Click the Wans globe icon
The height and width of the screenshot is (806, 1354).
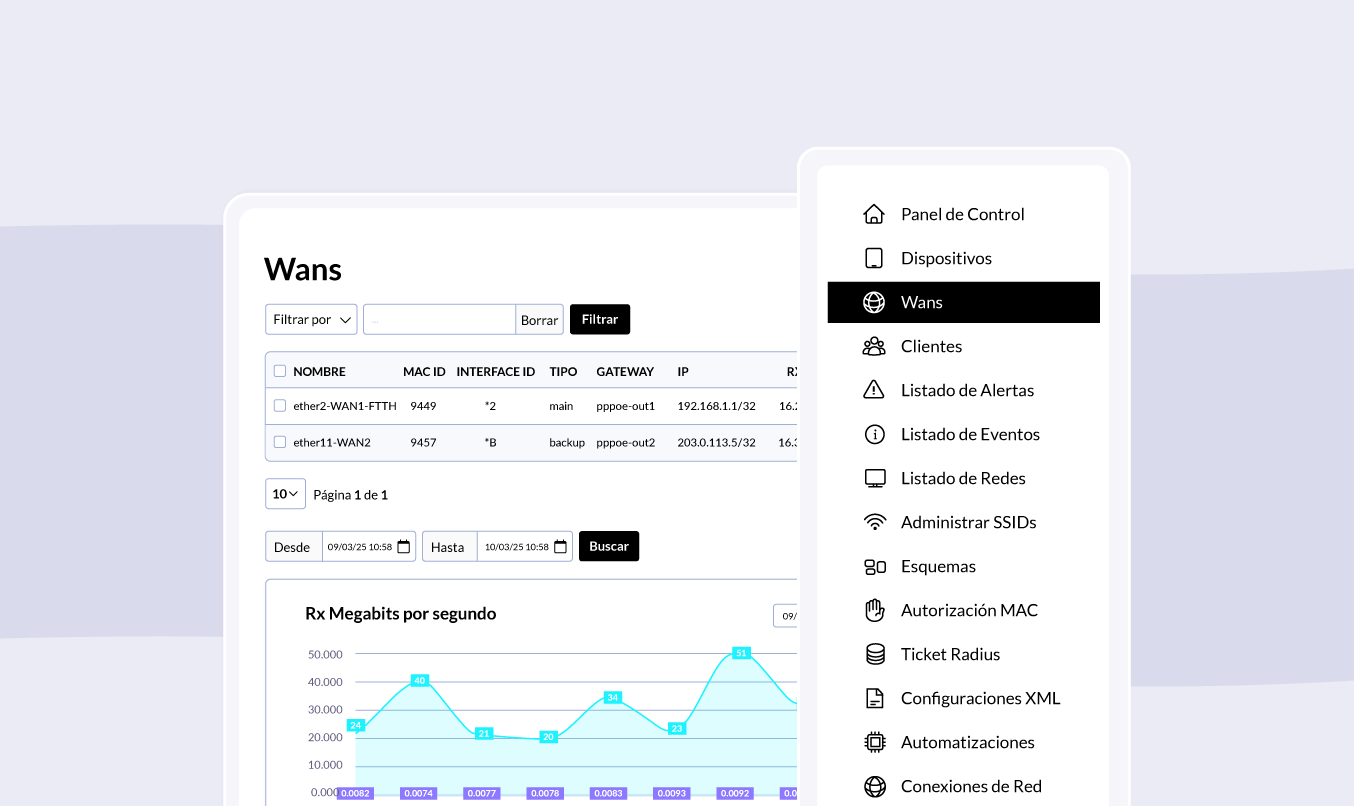tap(874, 302)
